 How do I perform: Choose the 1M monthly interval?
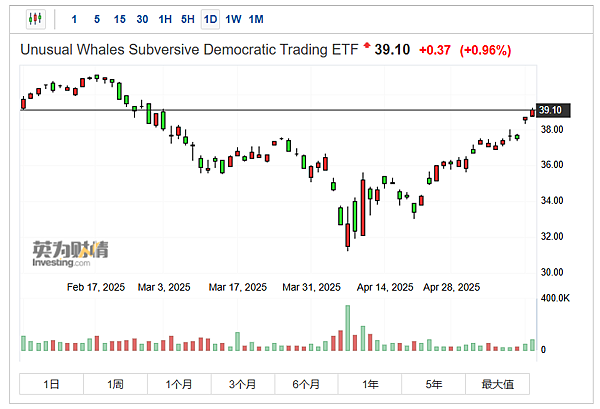[x=256, y=19]
